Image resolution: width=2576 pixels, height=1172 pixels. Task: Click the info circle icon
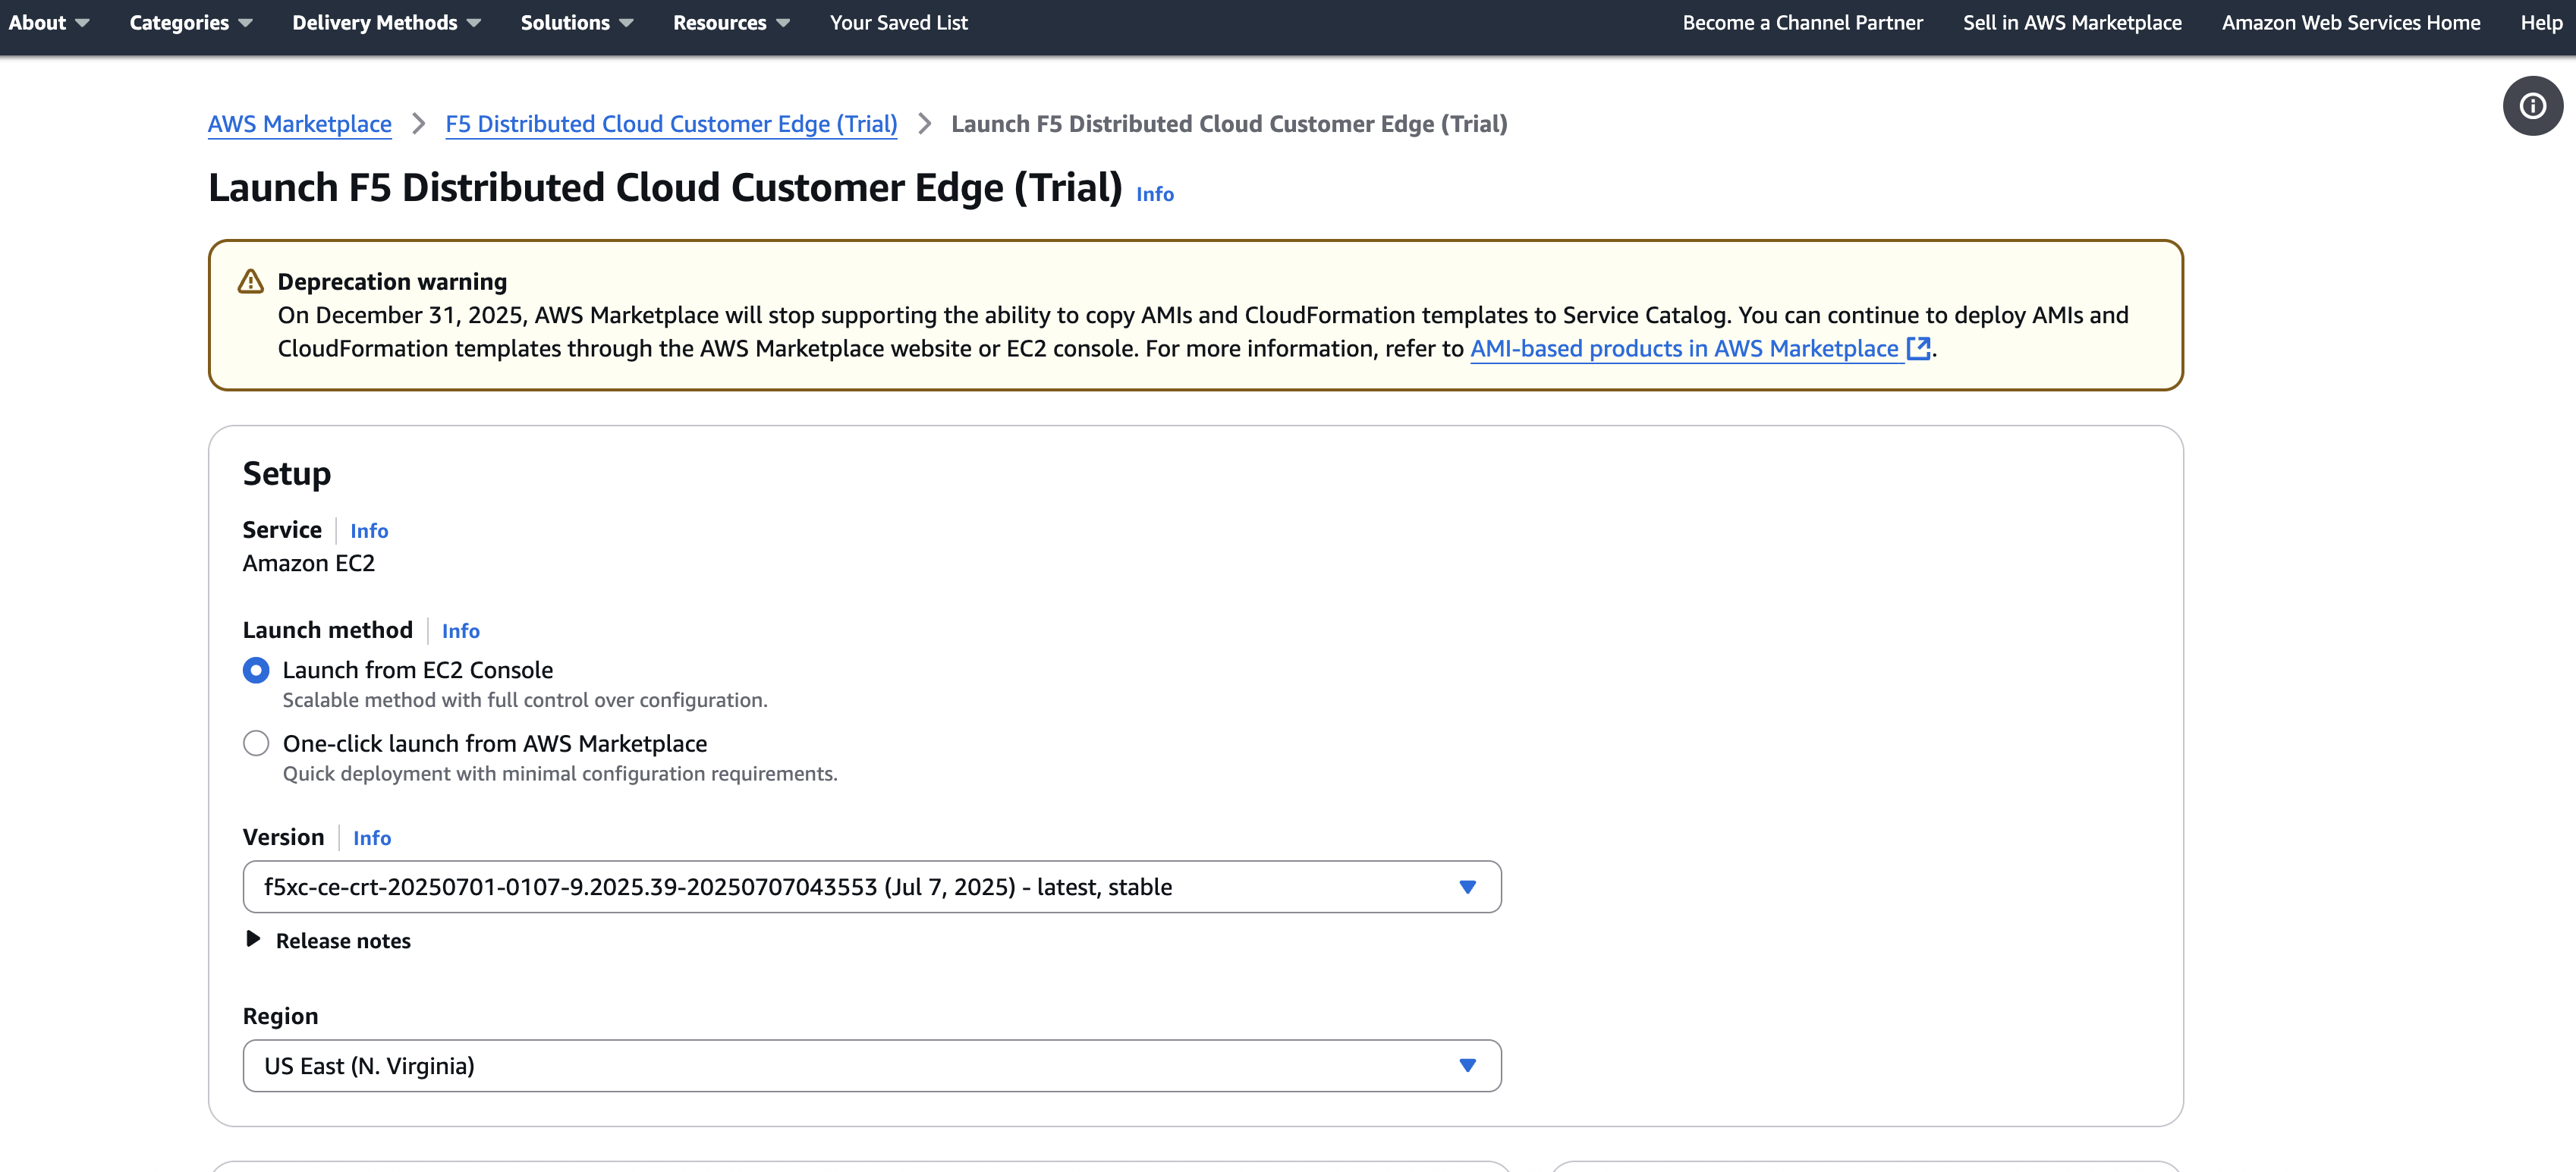2533,105
